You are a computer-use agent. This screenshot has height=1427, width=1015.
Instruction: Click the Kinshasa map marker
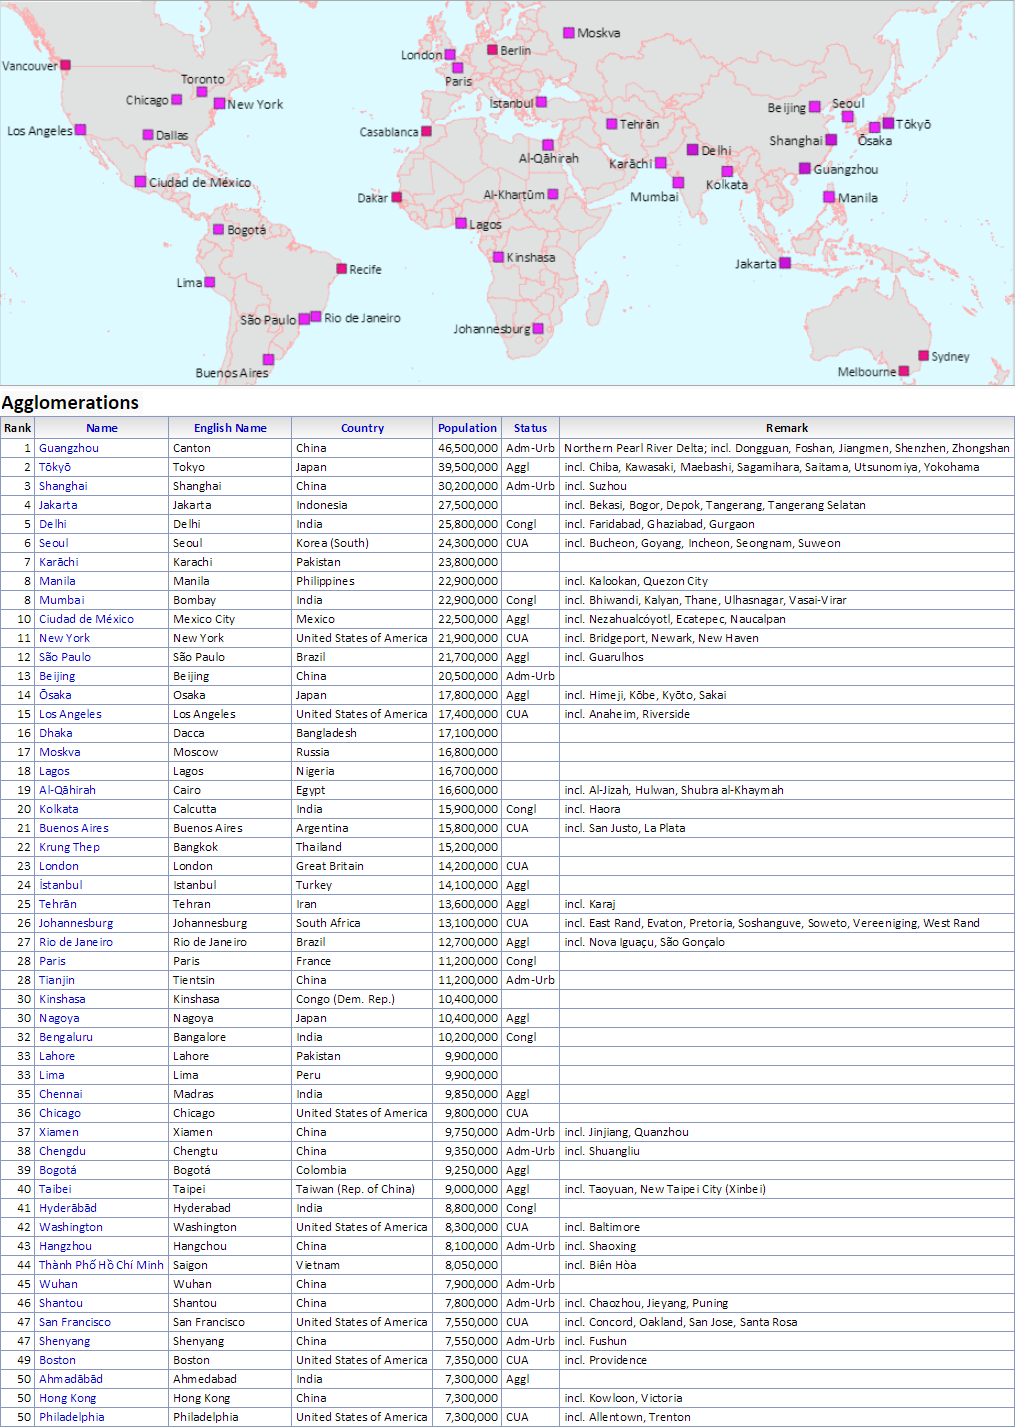tap(498, 257)
